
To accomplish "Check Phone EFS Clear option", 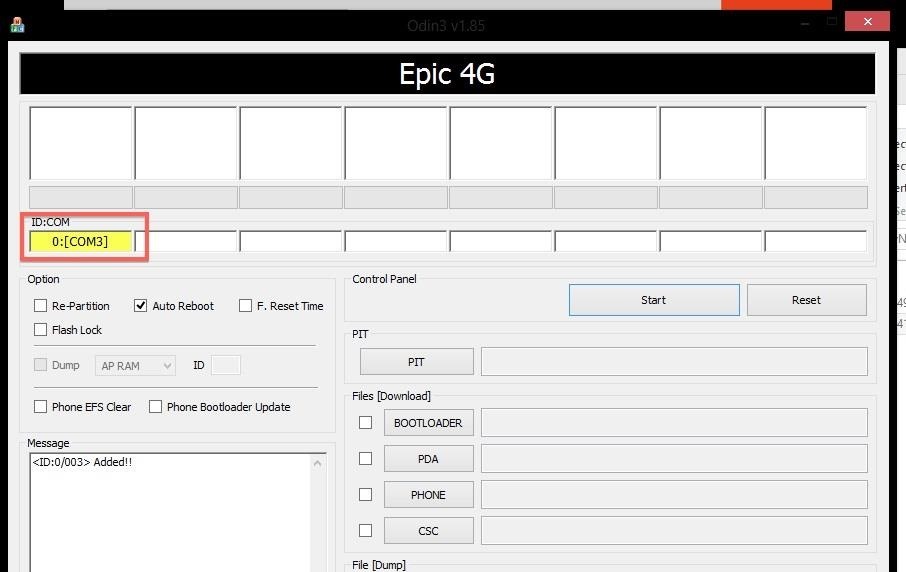I will tap(40, 407).
